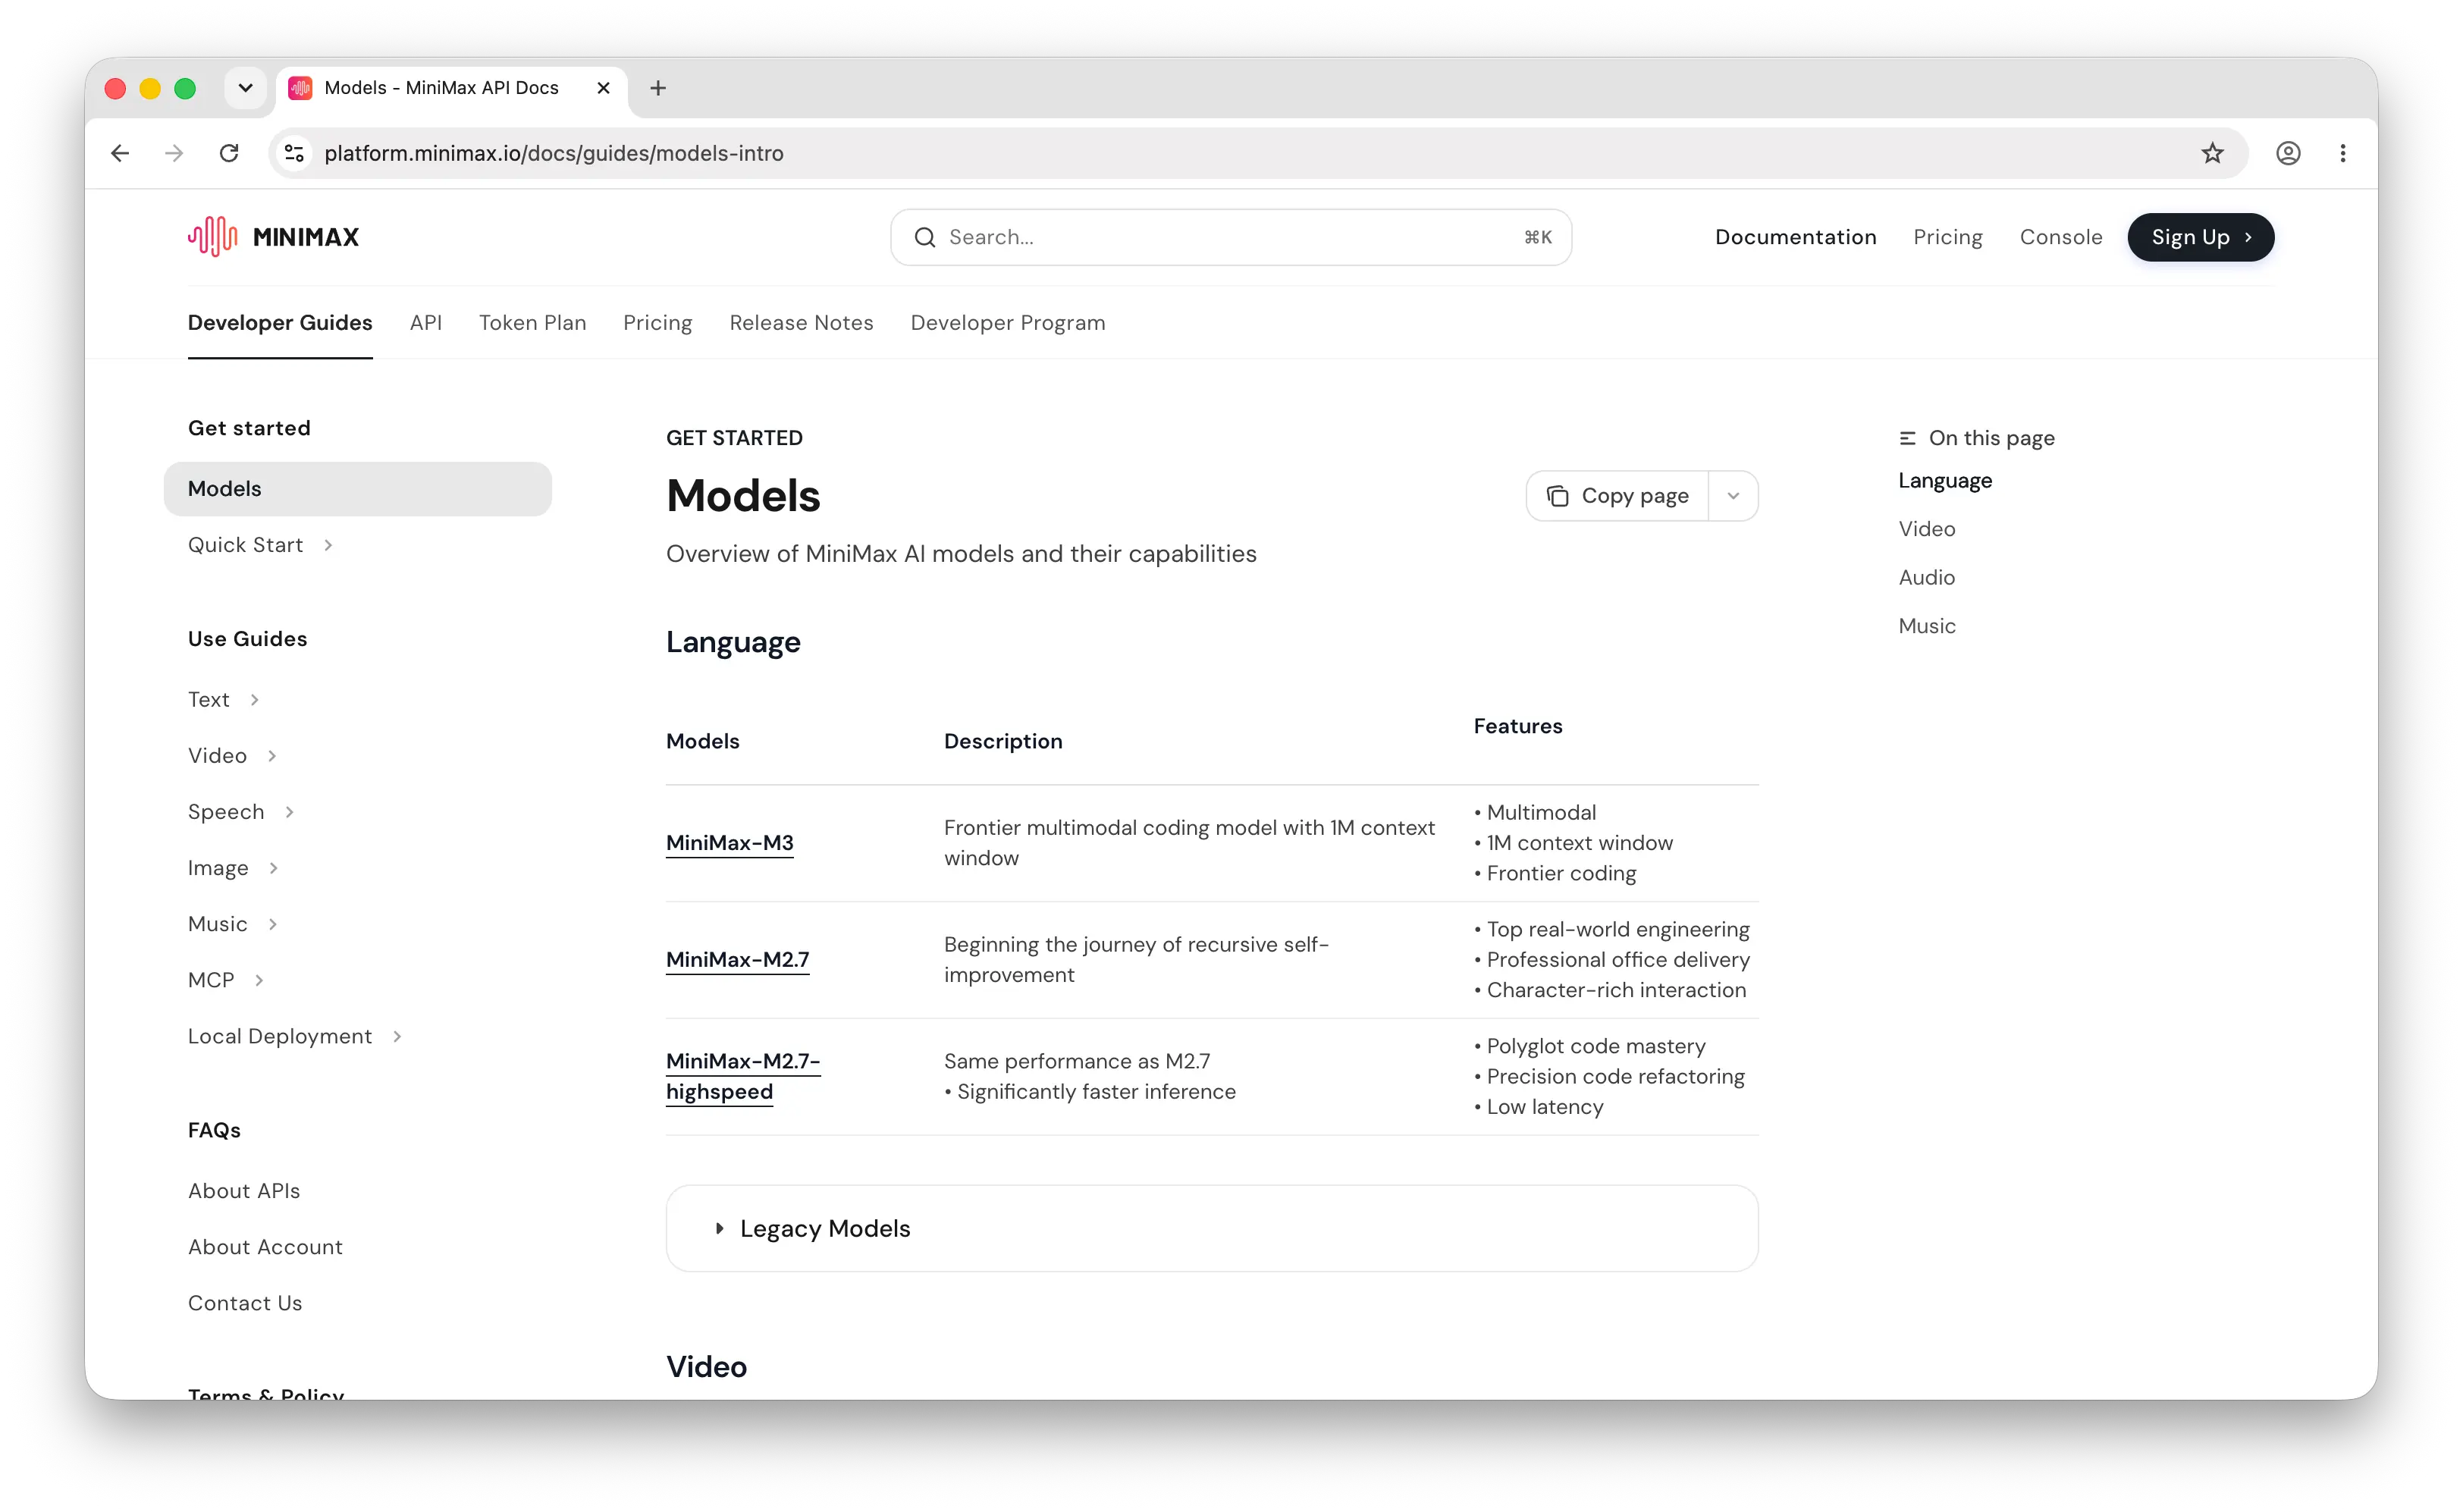The width and height of the screenshot is (2463, 1512).
Task: Open the MiniMax-M2.7-highspeed model link
Action: 743,1076
